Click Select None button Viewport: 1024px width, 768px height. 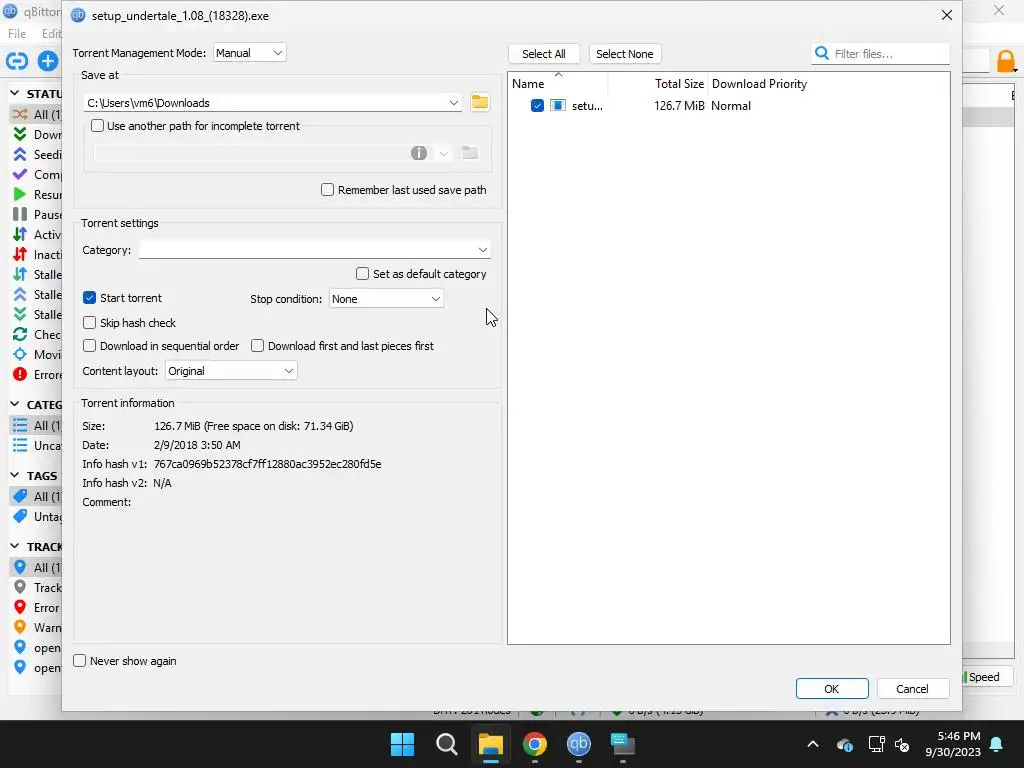pyautogui.click(x=624, y=54)
